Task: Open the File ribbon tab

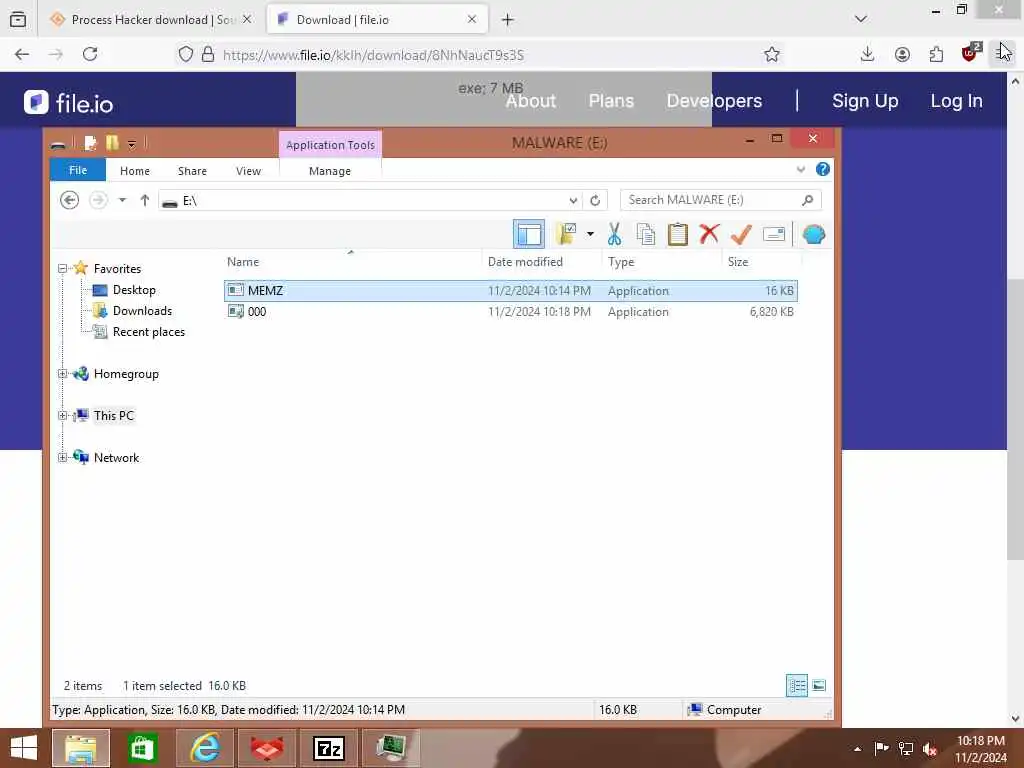Action: 78,170
